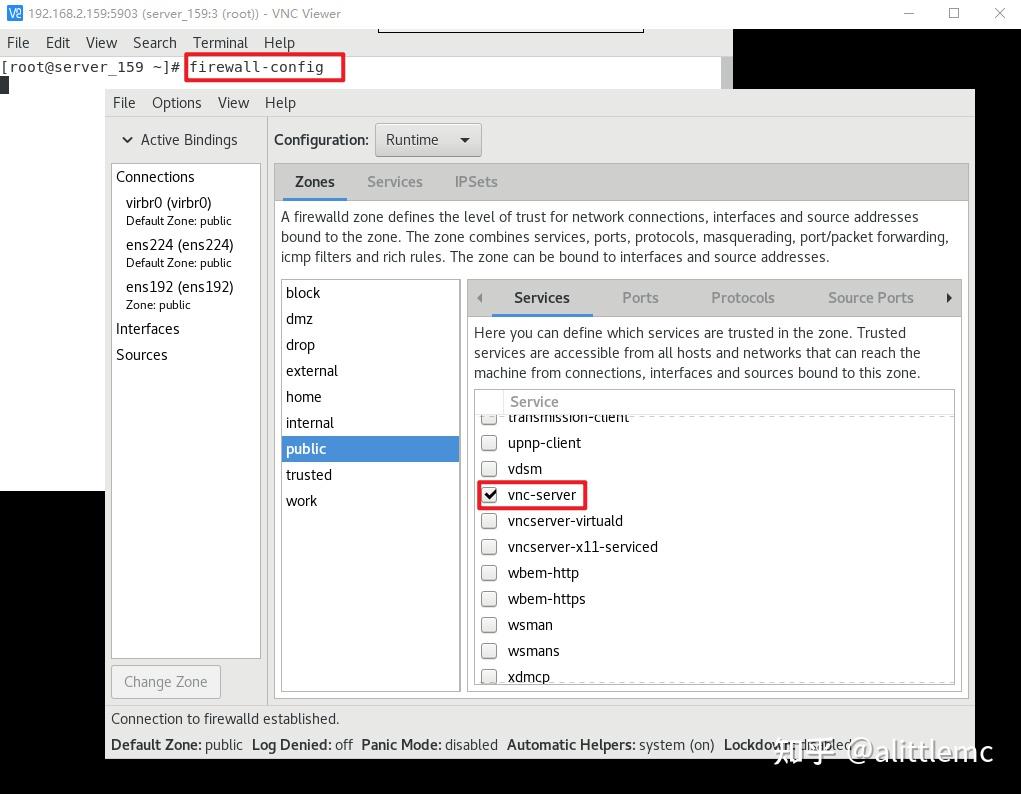The width and height of the screenshot is (1021, 794).
Task: Switch to the IPSets tab
Action: [x=476, y=182]
